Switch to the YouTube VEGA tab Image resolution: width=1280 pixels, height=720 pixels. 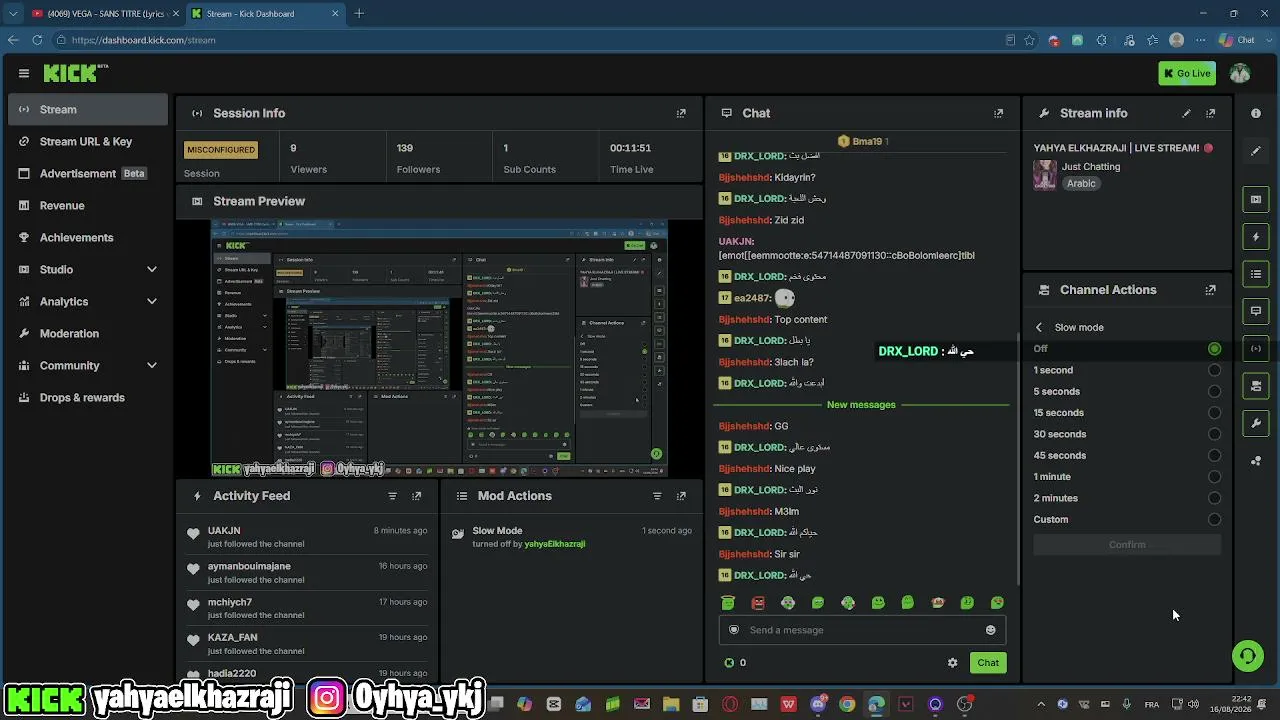tap(104, 14)
